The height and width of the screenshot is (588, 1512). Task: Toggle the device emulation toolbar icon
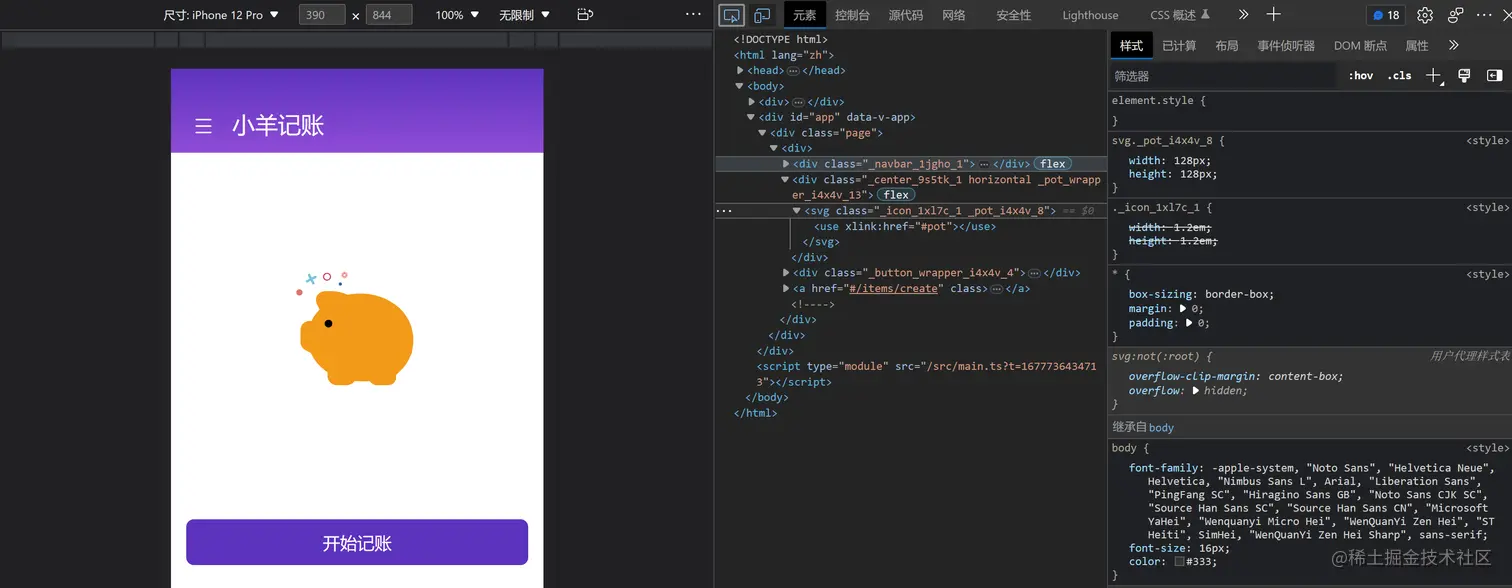pyautogui.click(x=762, y=15)
